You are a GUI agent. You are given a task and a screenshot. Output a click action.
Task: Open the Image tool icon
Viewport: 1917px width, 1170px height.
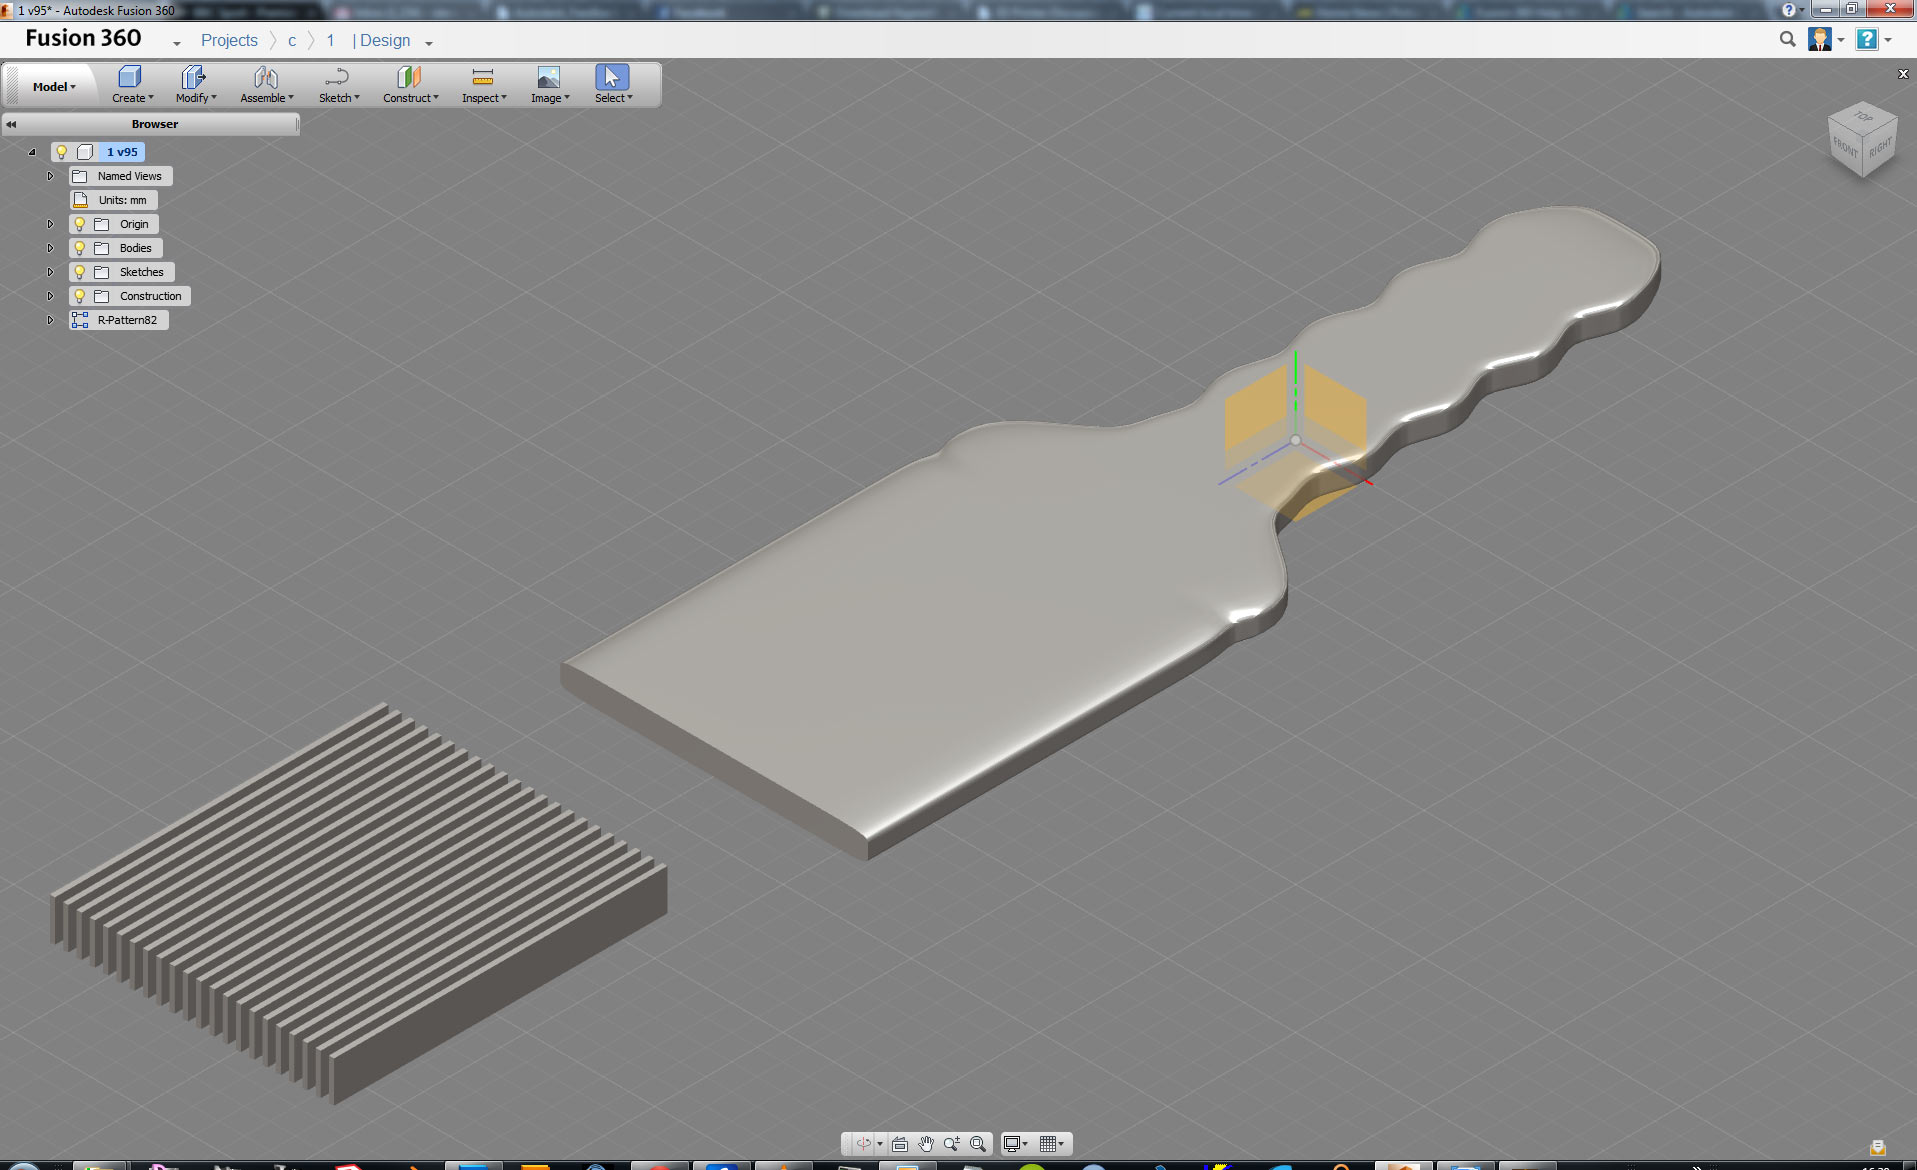coord(548,77)
